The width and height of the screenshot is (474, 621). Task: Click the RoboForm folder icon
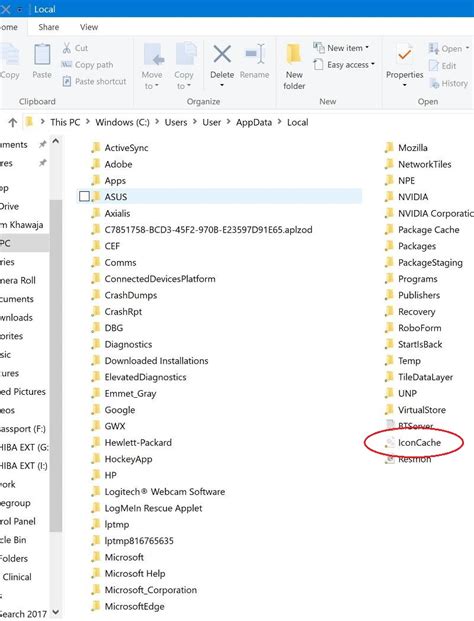click(x=389, y=328)
